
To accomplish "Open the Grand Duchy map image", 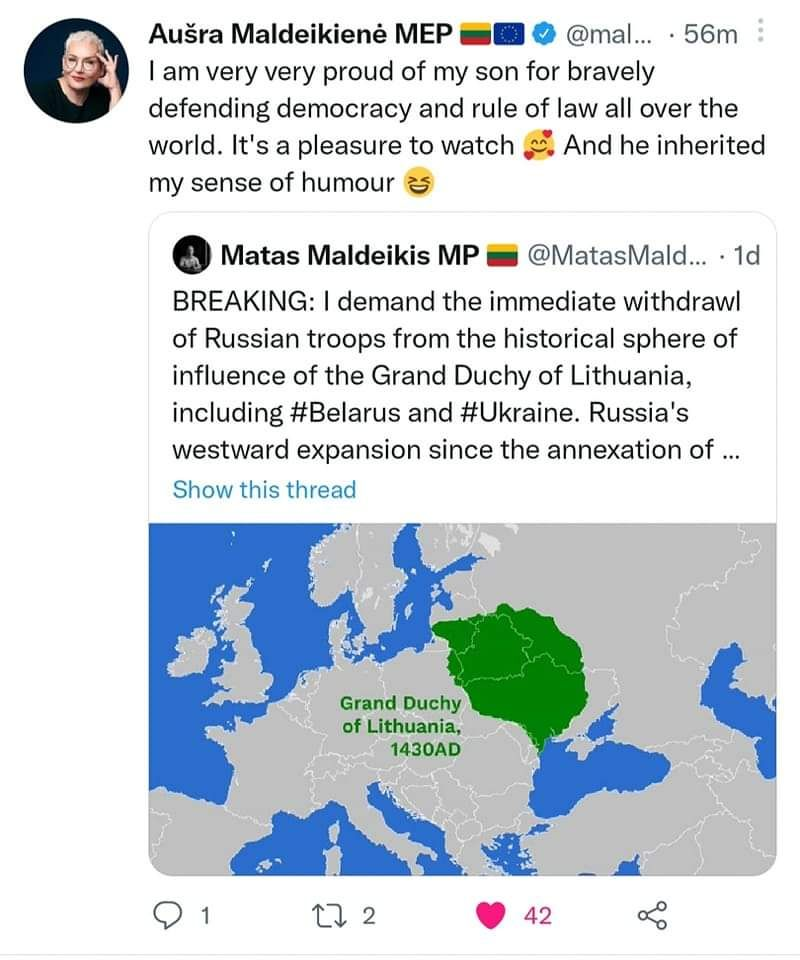I will [462, 699].
